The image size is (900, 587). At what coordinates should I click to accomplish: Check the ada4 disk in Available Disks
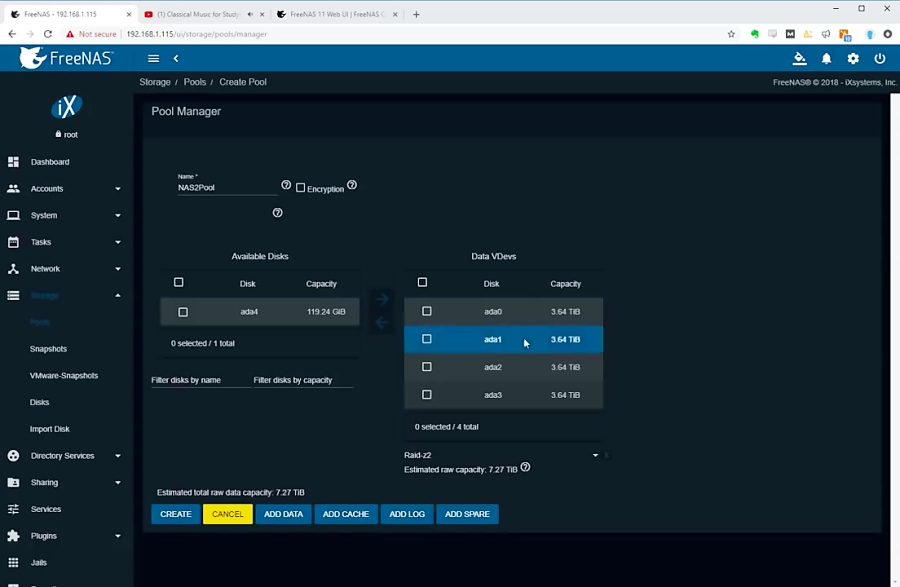[182, 311]
